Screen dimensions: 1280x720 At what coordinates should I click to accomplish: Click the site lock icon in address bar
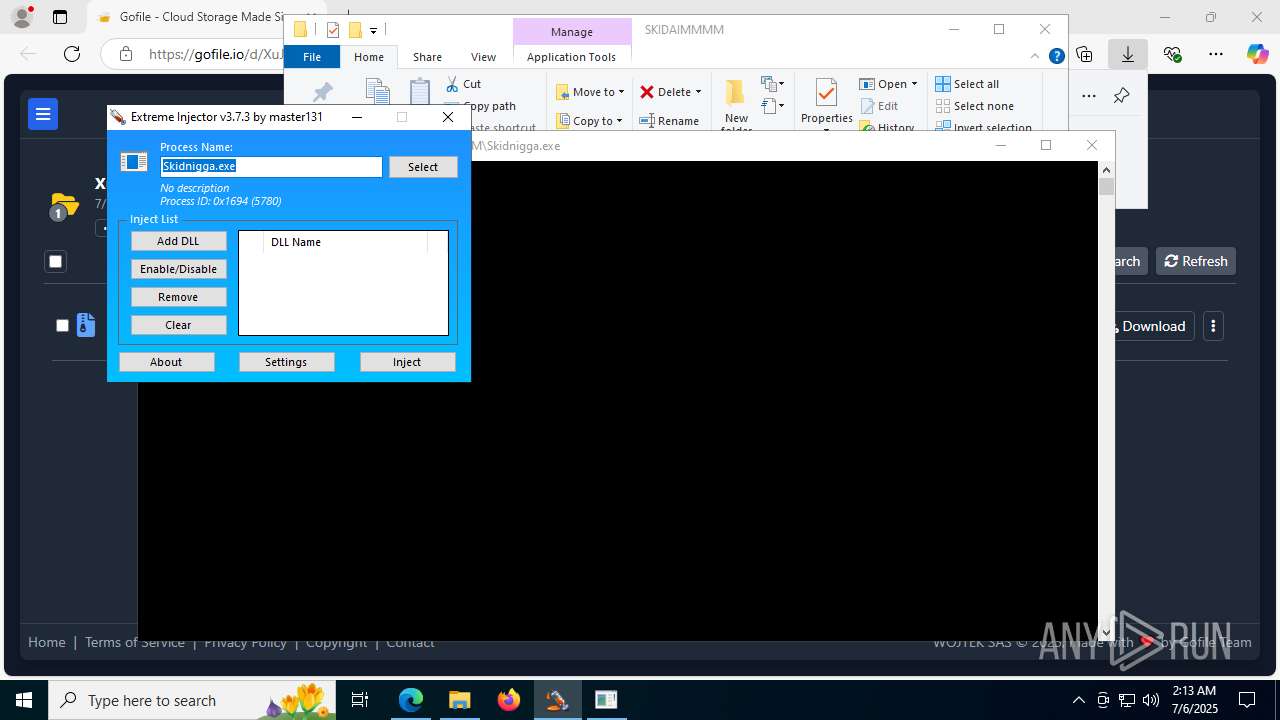click(x=125, y=54)
